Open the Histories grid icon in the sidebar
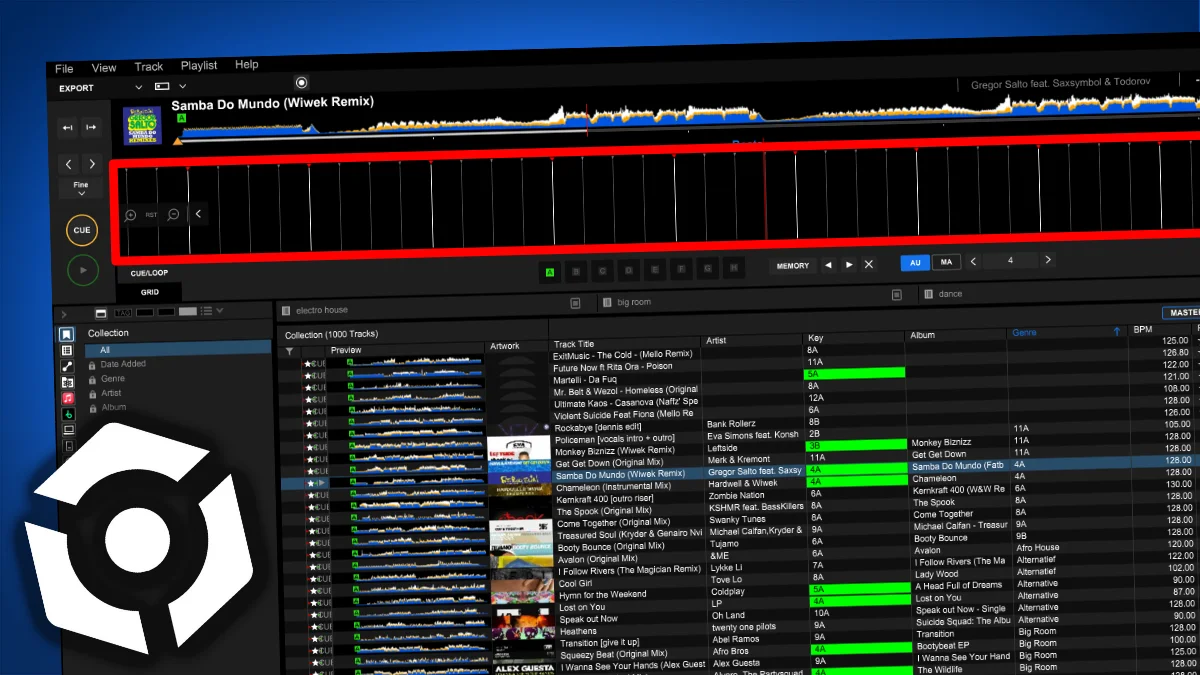1200x675 pixels. 67,382
